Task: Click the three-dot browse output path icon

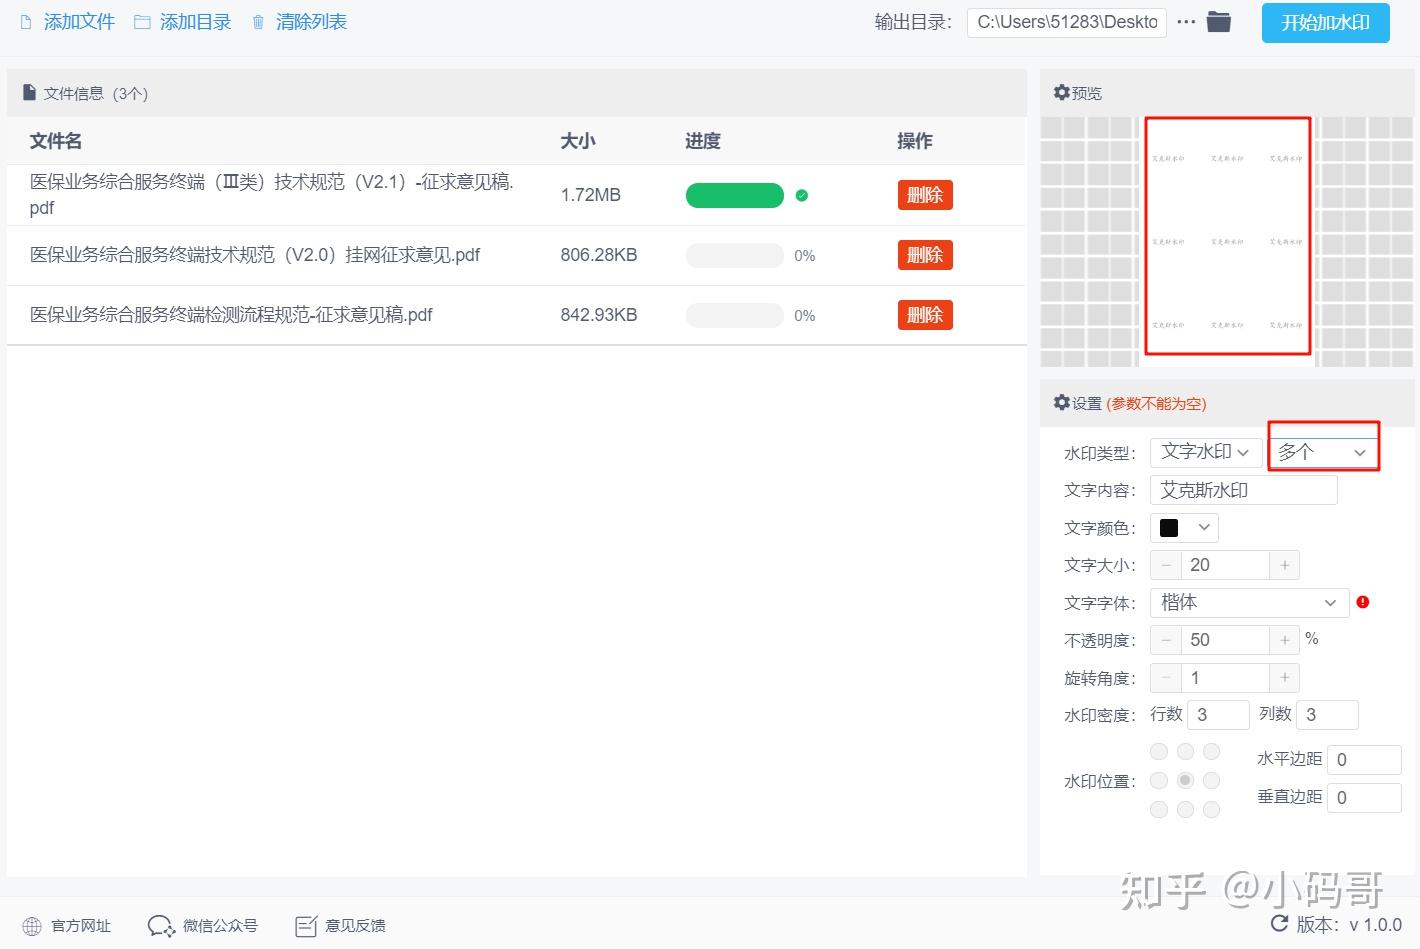Action: [1186, 22]
